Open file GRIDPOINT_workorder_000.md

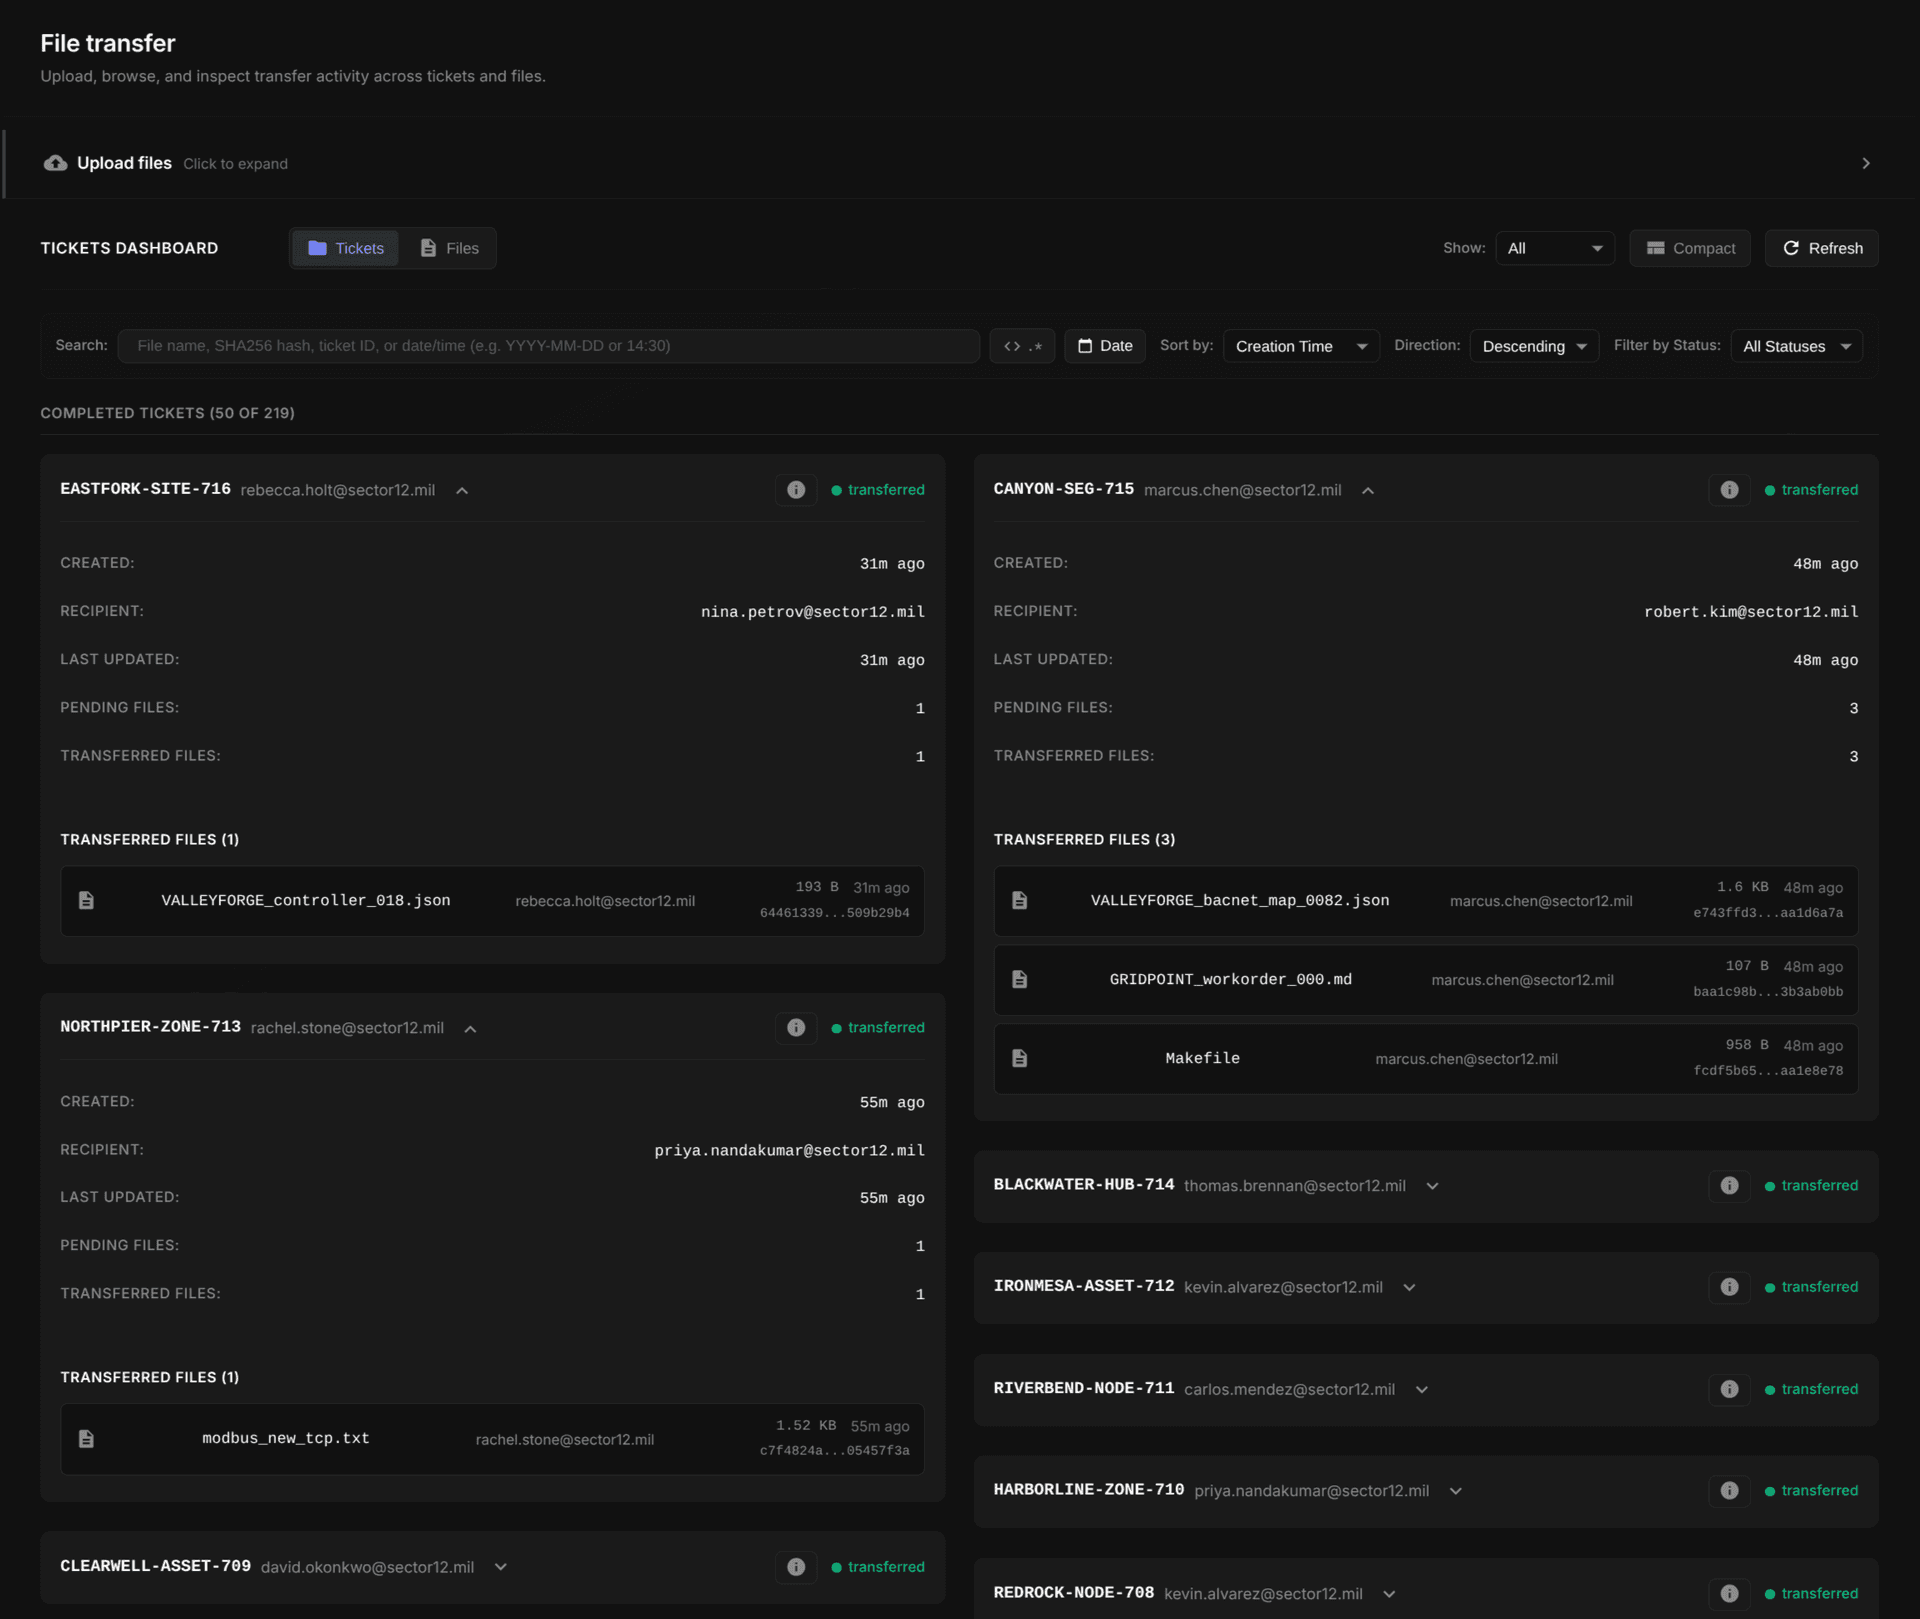click(x=1231, y=980)
